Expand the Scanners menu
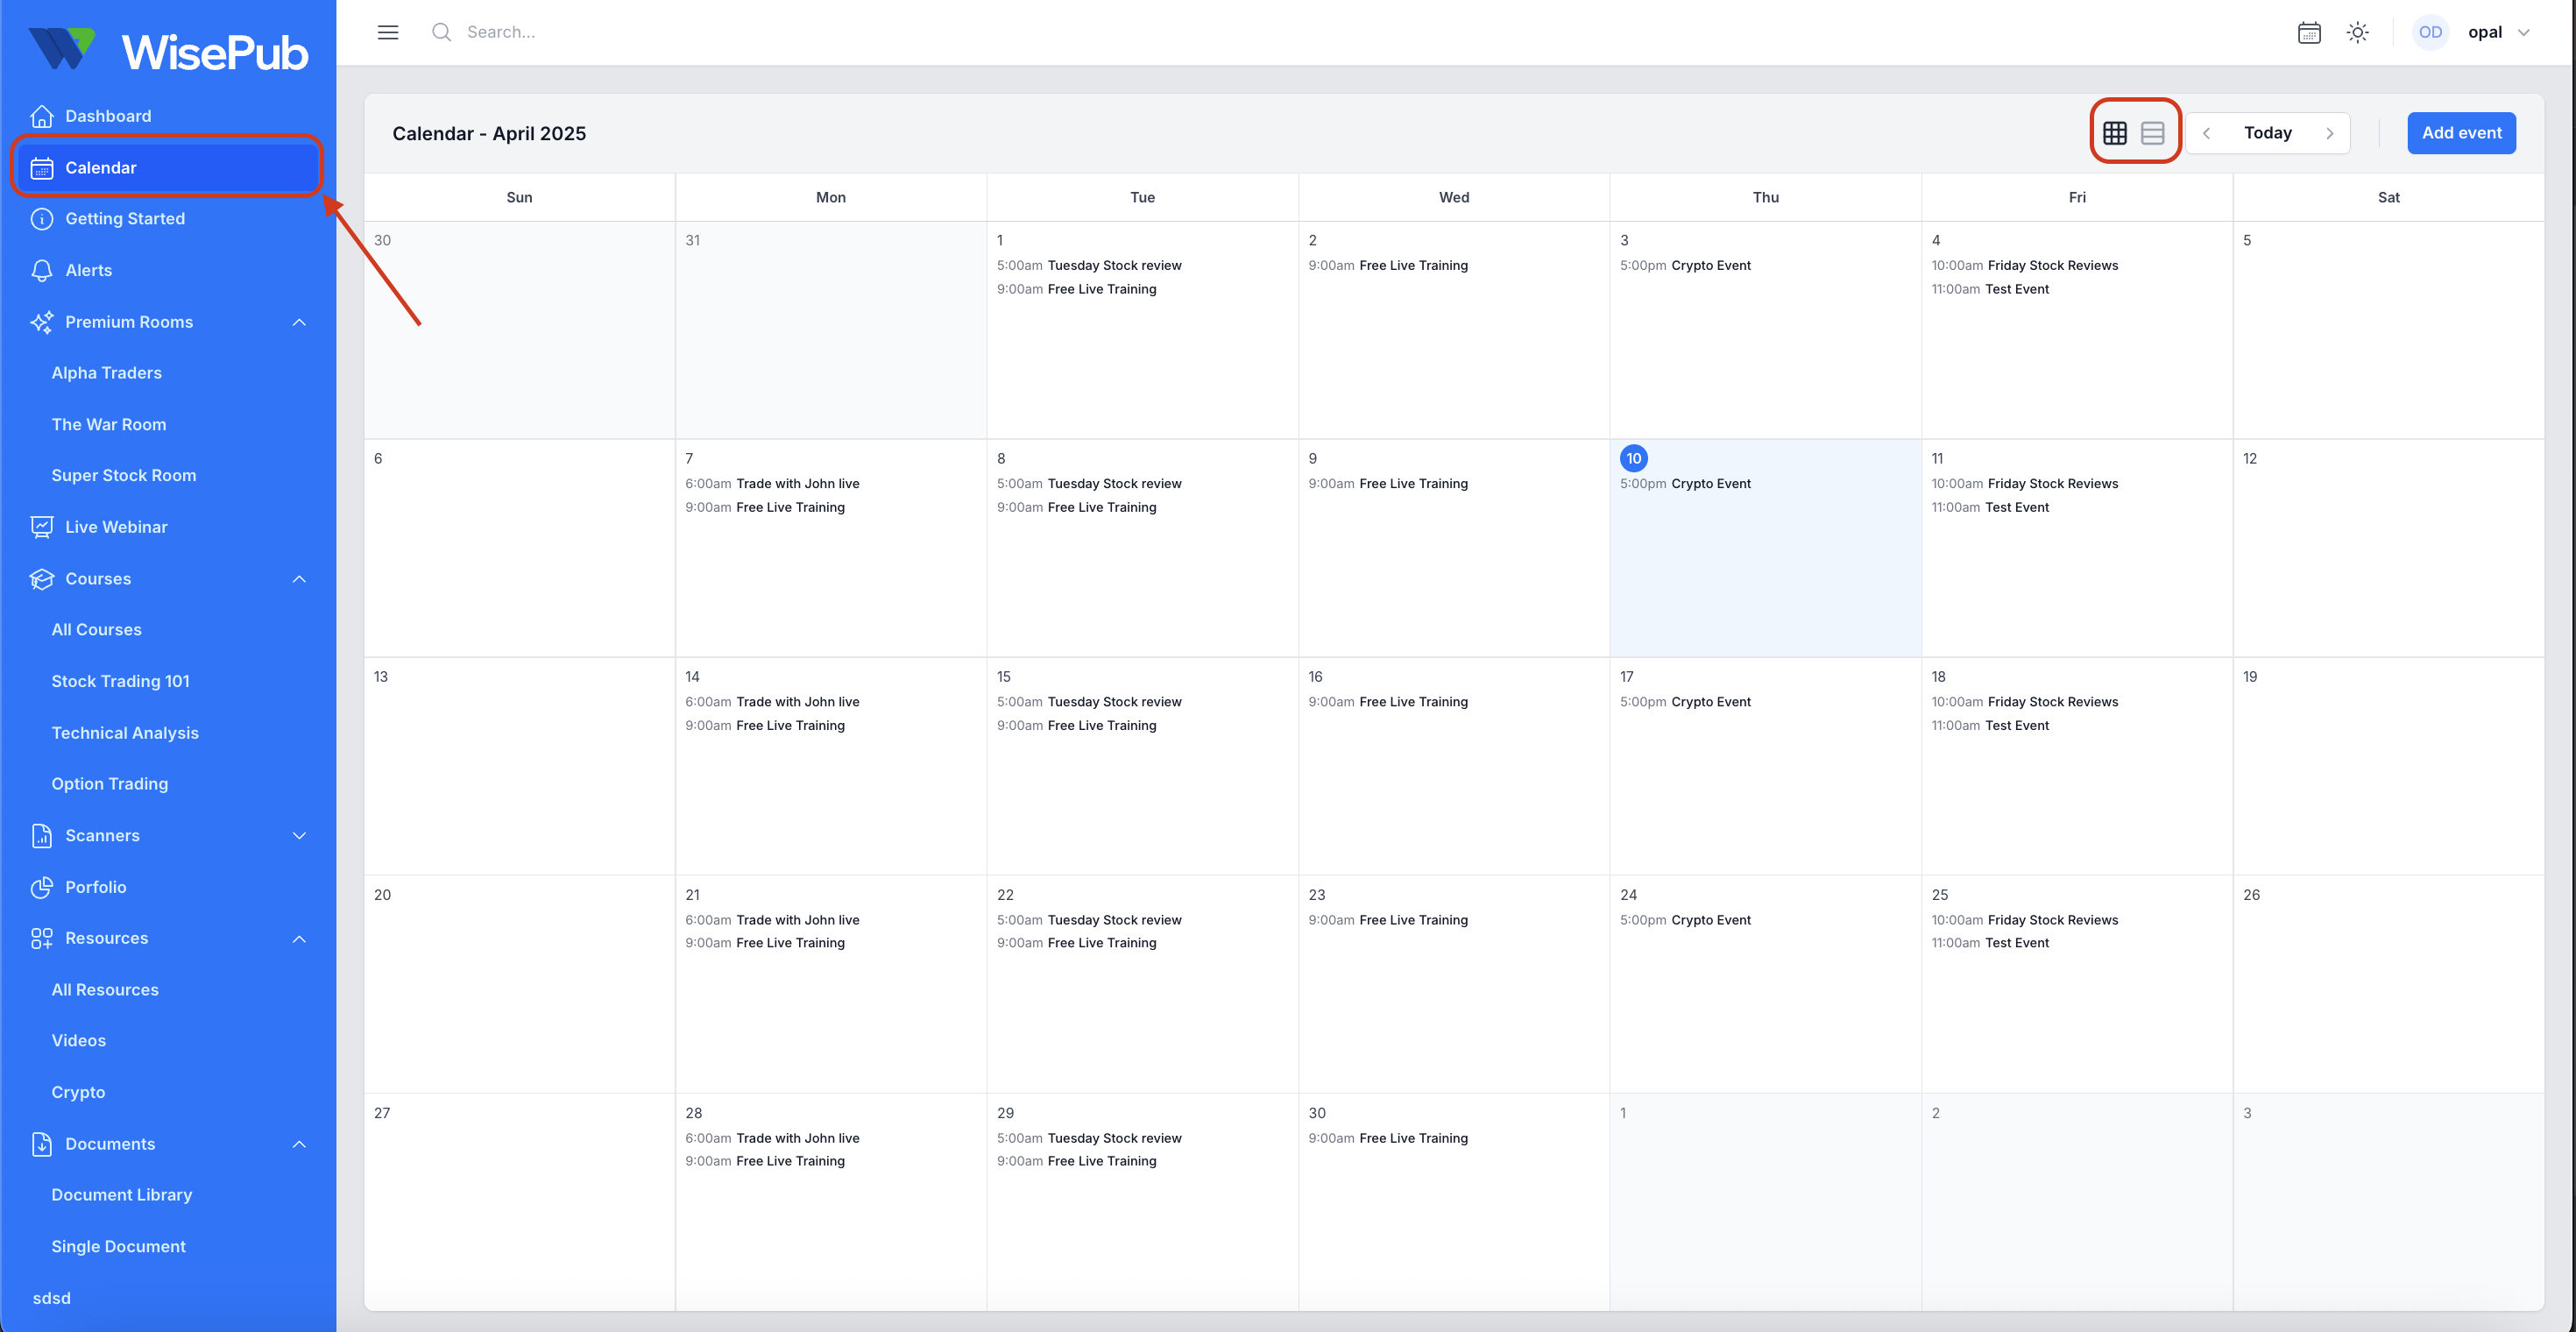2576x1332 pixels. point(299,836)
